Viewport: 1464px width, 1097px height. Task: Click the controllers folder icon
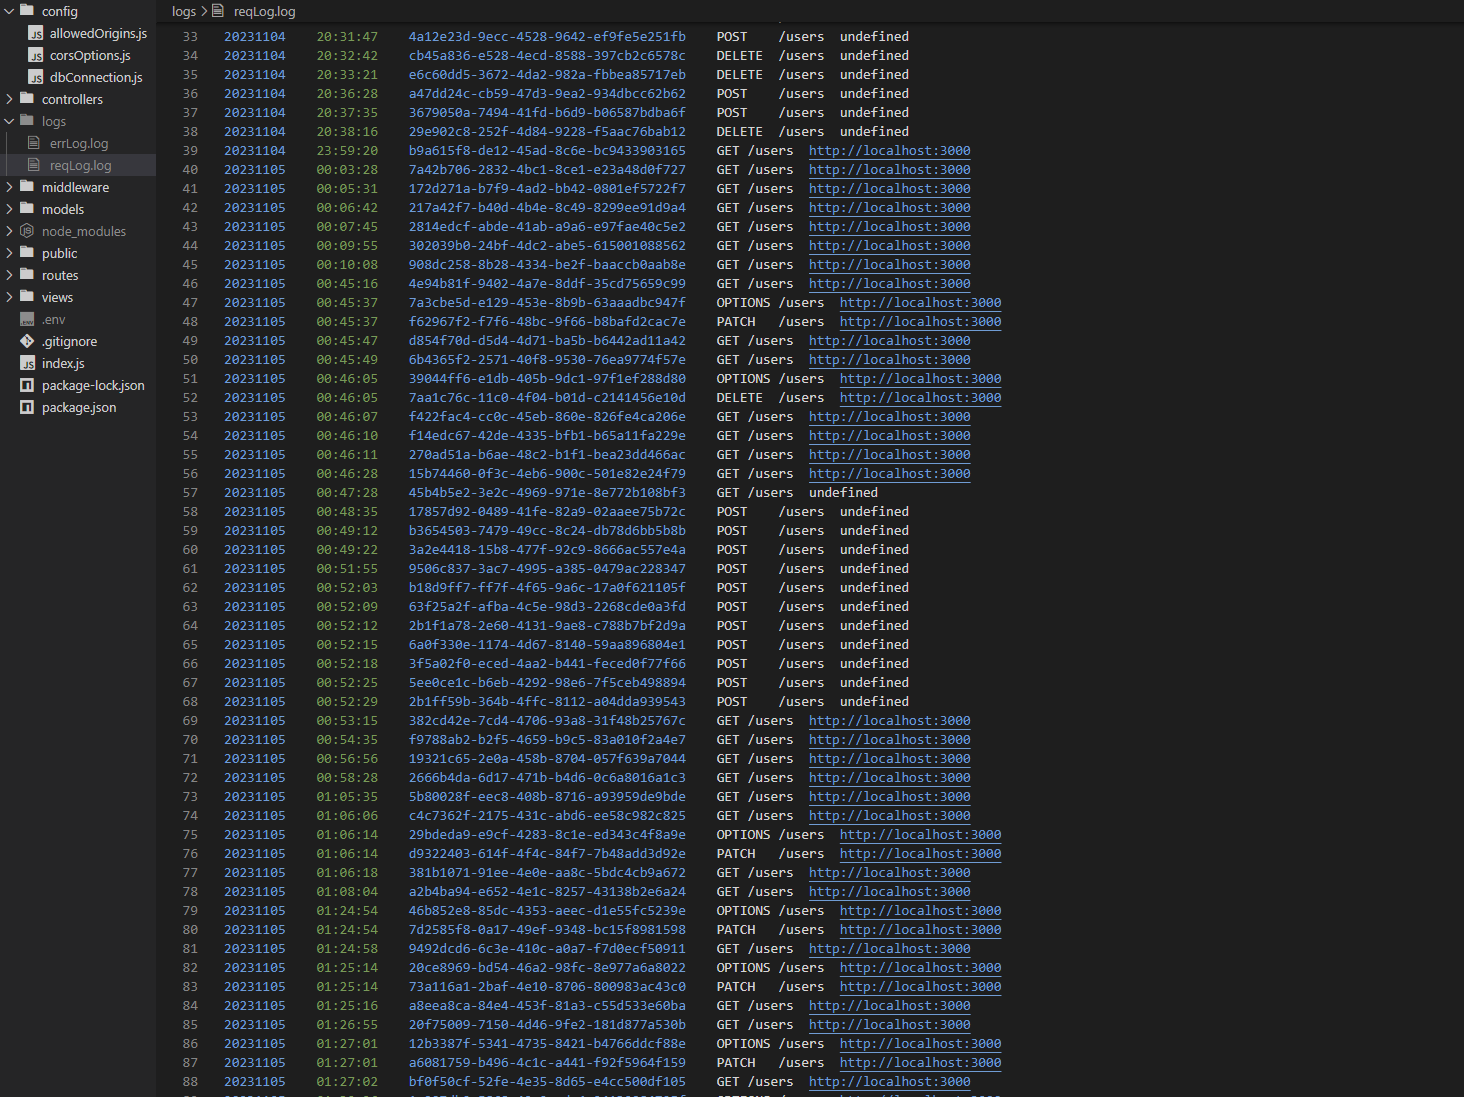point(27,99)
